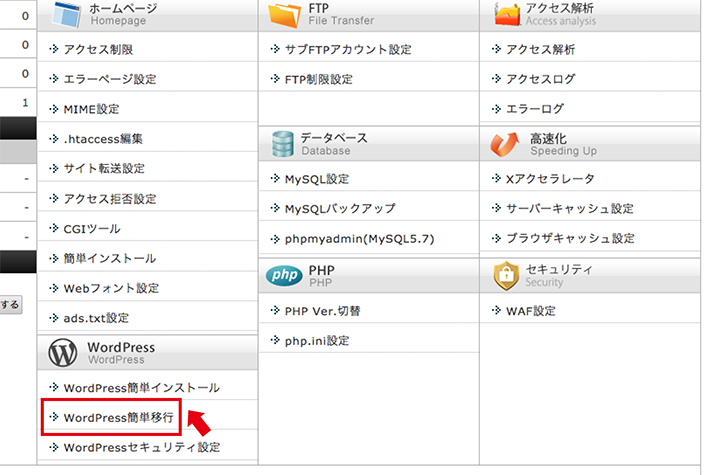
Task: Open アクセス拒否設定
Action: coord(110,198)
